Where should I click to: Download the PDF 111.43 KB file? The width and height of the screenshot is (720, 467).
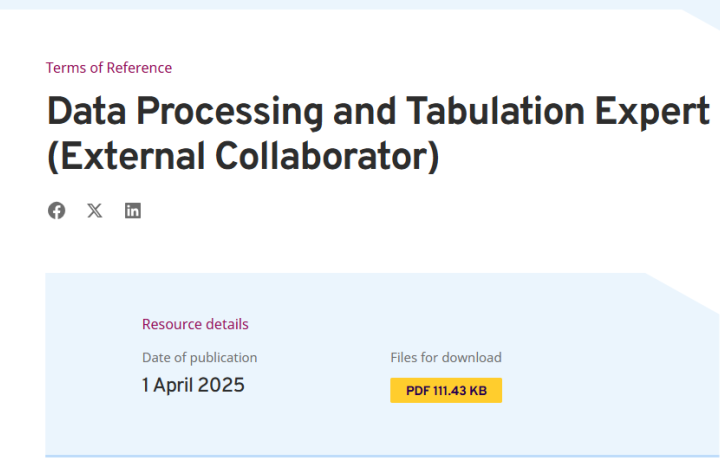click(446, 390)
